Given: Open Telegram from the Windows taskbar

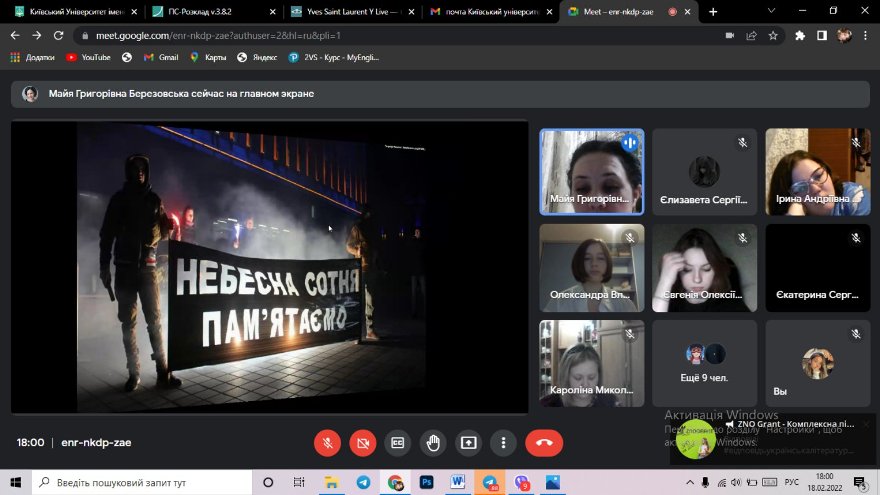Looking at the screenshot, I should point(362,482).
